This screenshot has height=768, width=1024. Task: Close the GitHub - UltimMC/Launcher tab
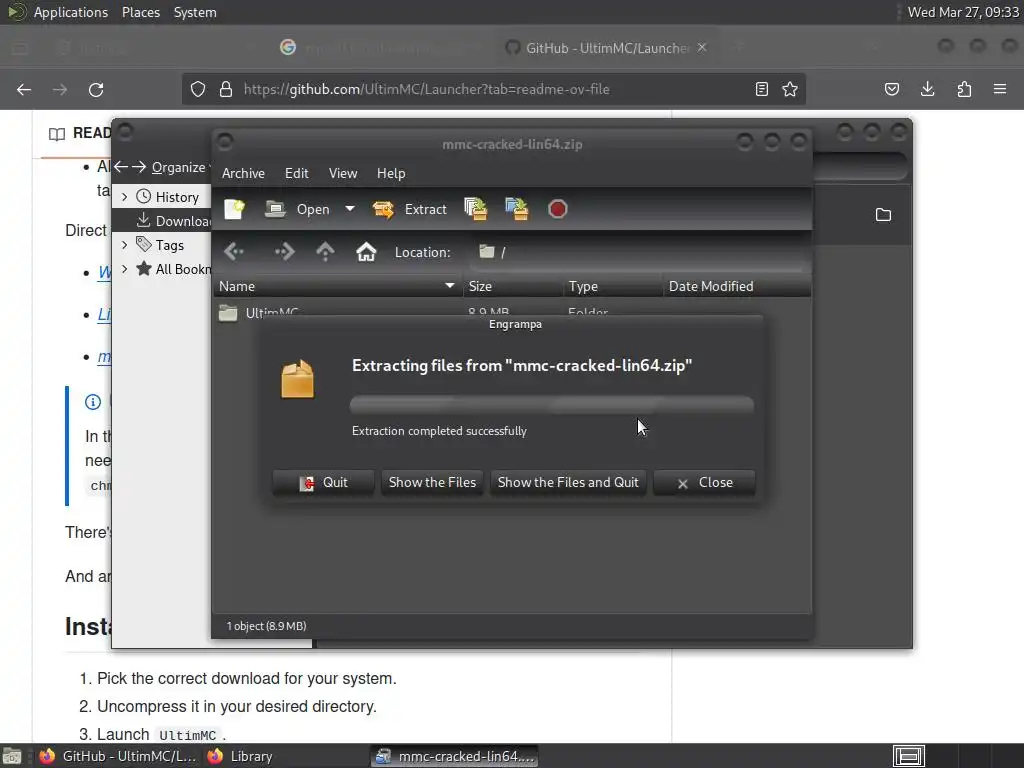[702, 48]
